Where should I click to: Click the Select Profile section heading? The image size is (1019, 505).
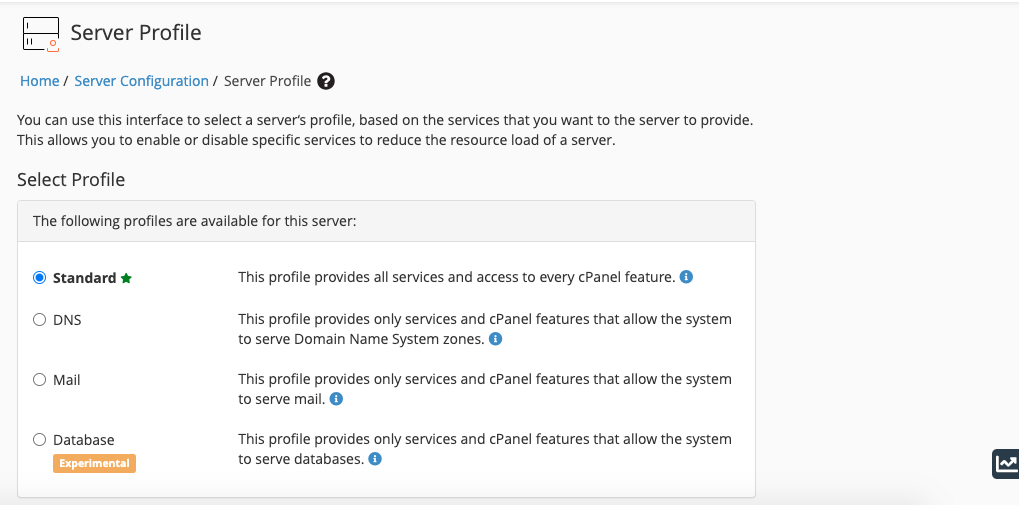pos(71,180)
